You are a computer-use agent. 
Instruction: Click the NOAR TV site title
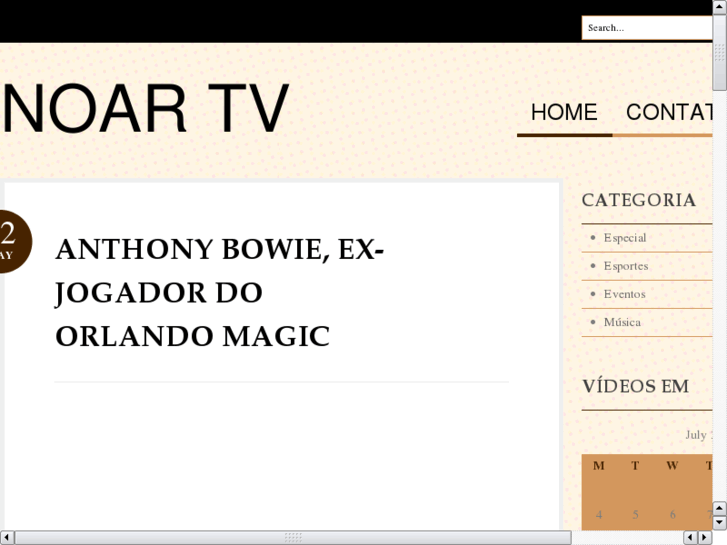point(146,109)
